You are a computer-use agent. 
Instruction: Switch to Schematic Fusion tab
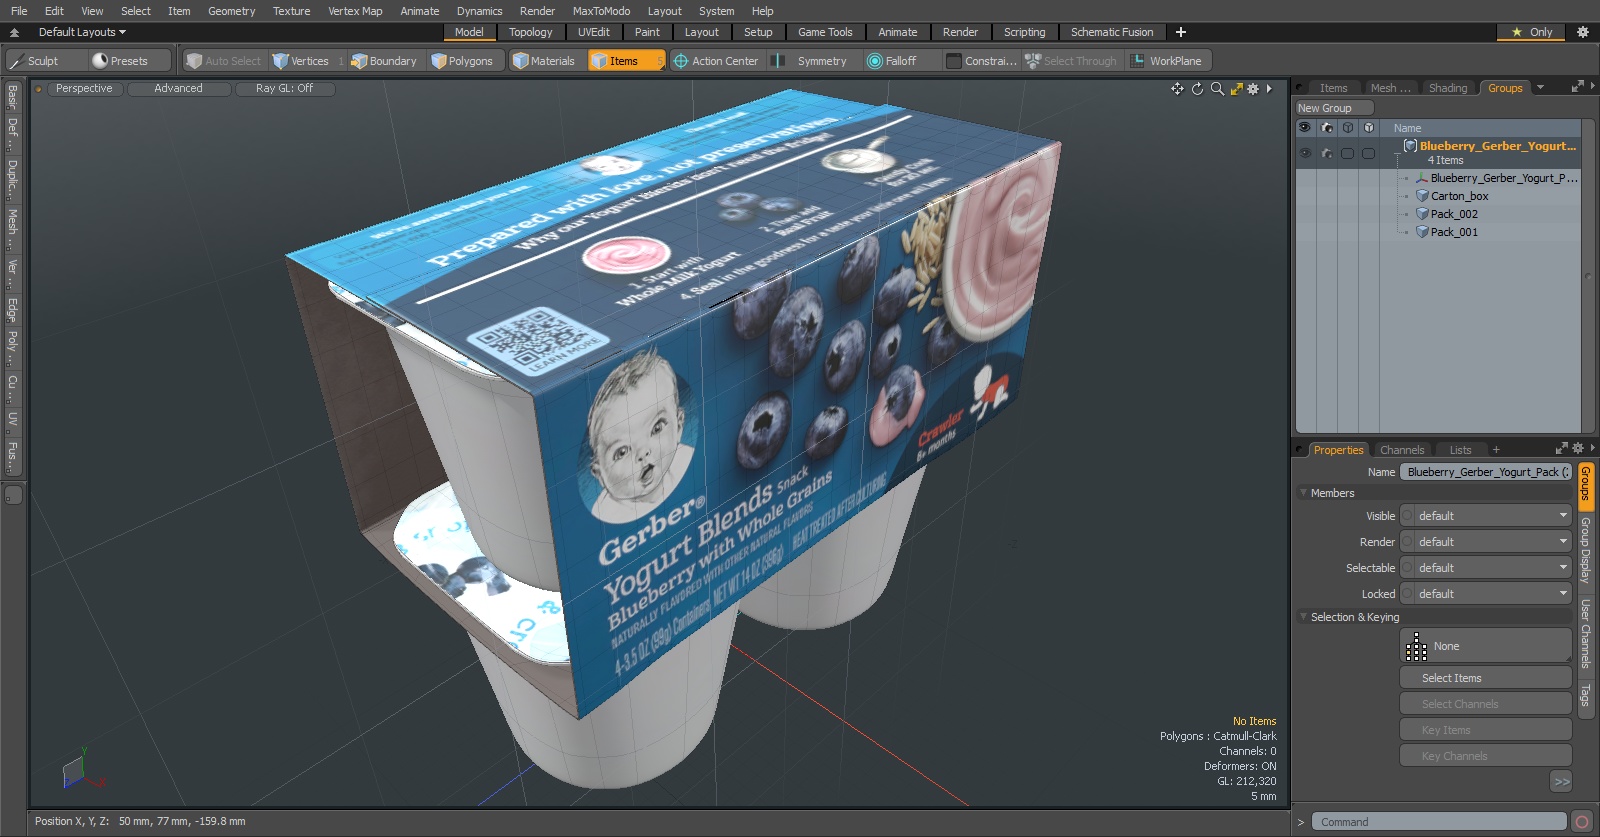coord(1112,32)
